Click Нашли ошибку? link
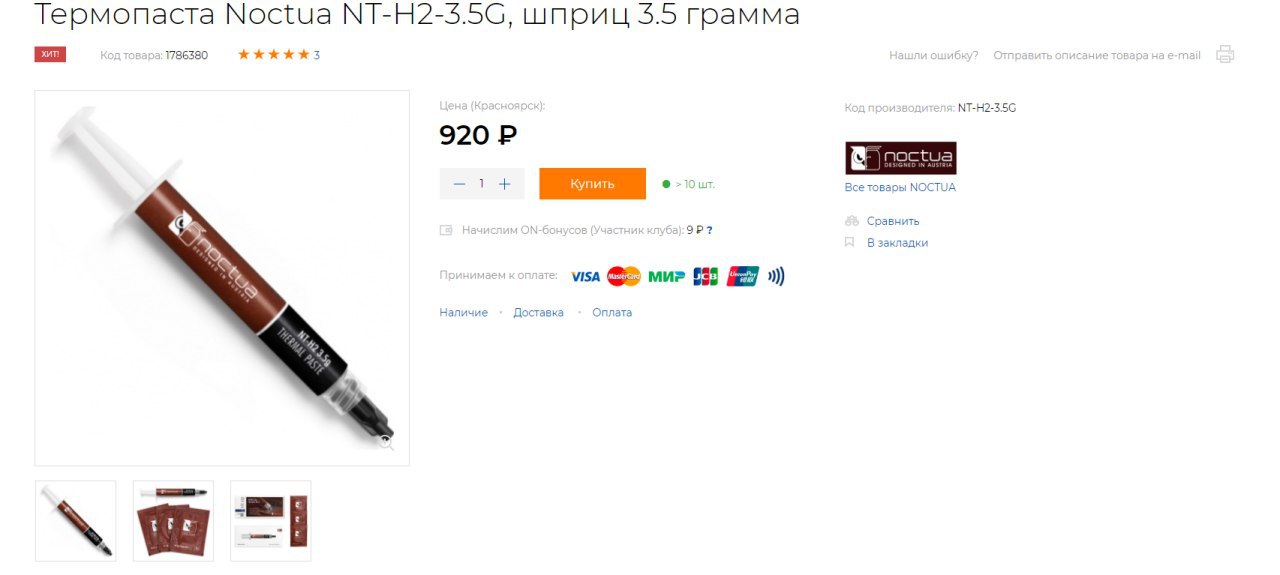 (x=934, y=55)
